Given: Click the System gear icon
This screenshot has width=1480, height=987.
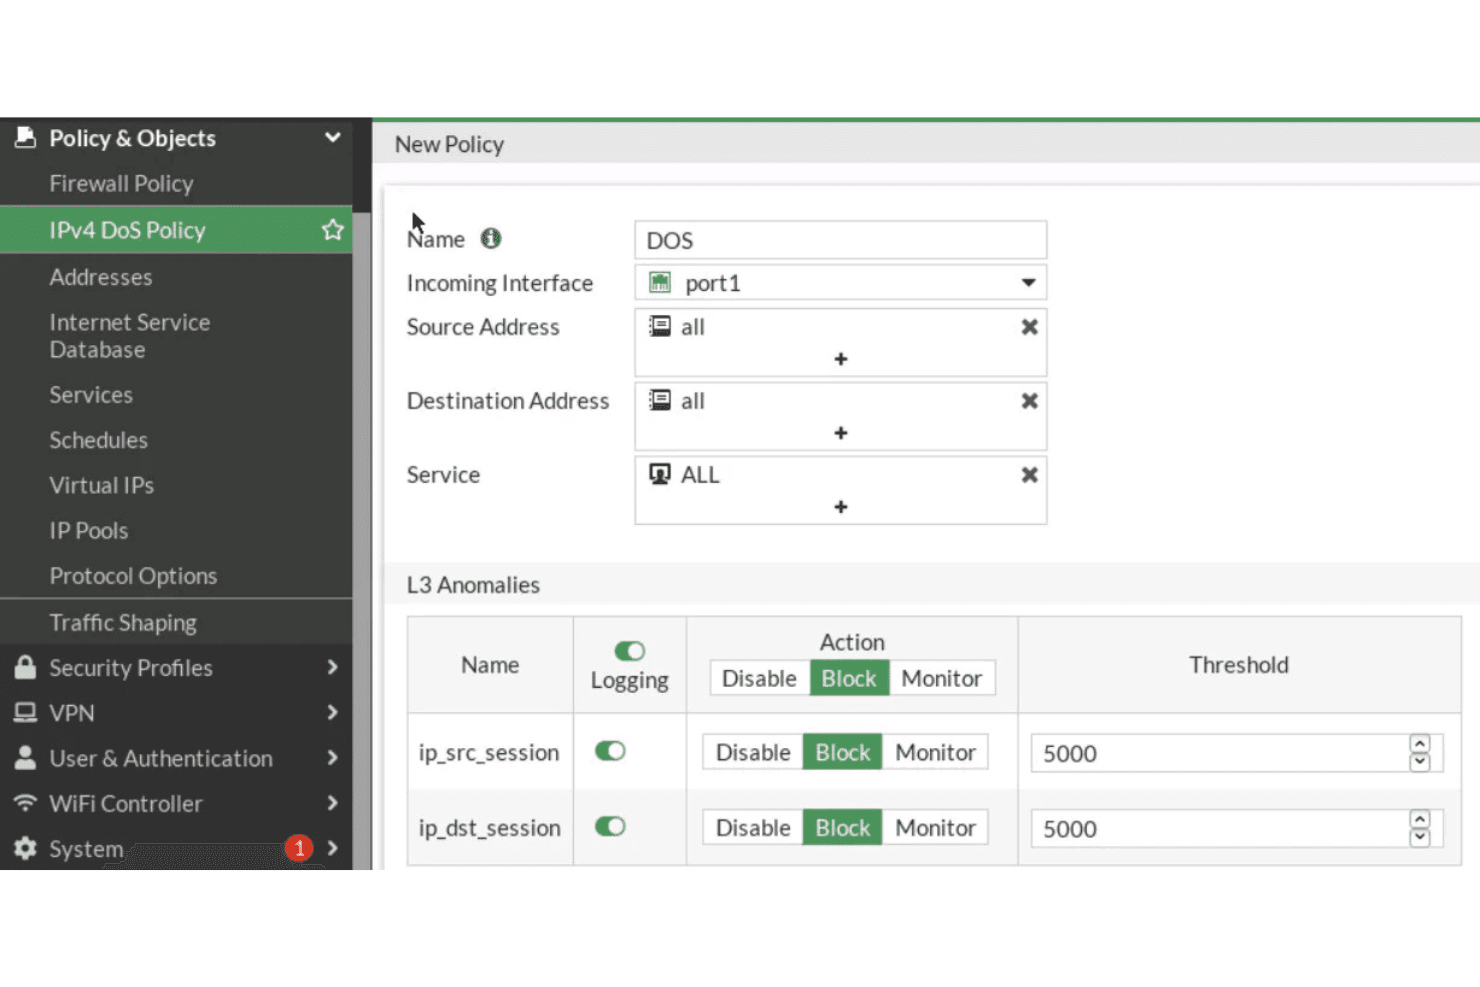Looking at the screenshot, I should [x=25, y=848].
